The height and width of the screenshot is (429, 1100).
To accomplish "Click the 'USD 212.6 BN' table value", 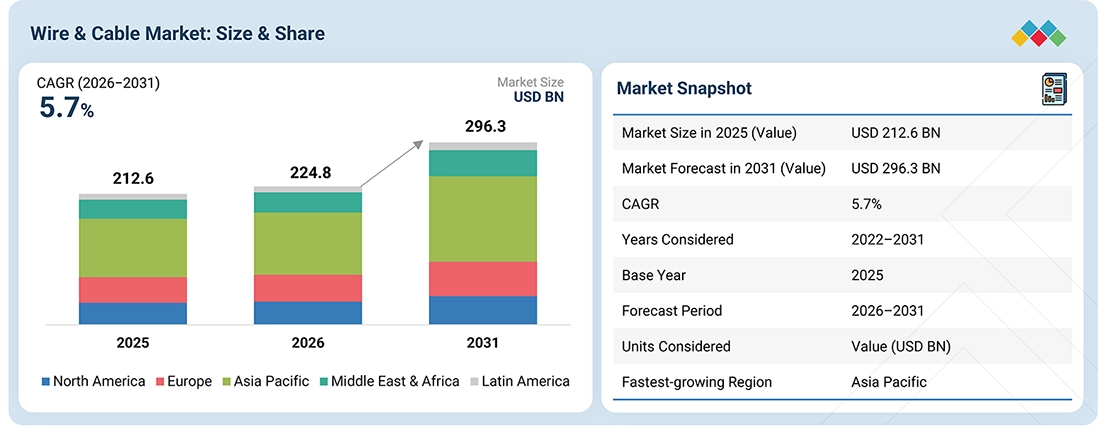I will (x=896, y=132).
